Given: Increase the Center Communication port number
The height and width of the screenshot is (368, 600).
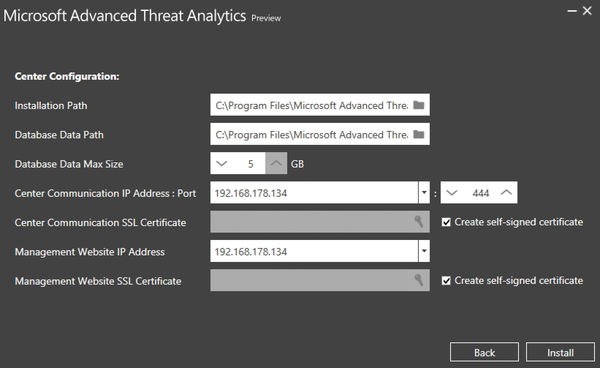Looking at the screenshot, I should coord(506,193).
